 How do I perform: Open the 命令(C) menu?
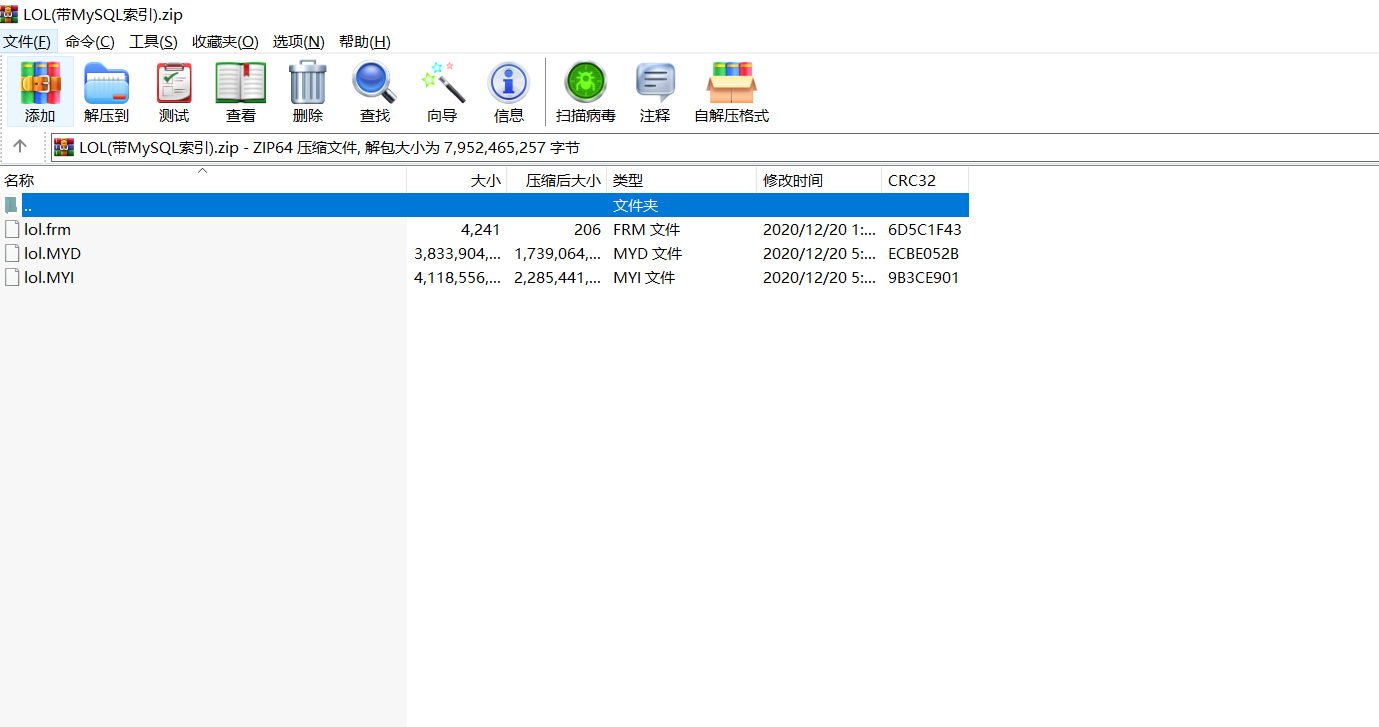pyautogui.click(x=90, y=41)
